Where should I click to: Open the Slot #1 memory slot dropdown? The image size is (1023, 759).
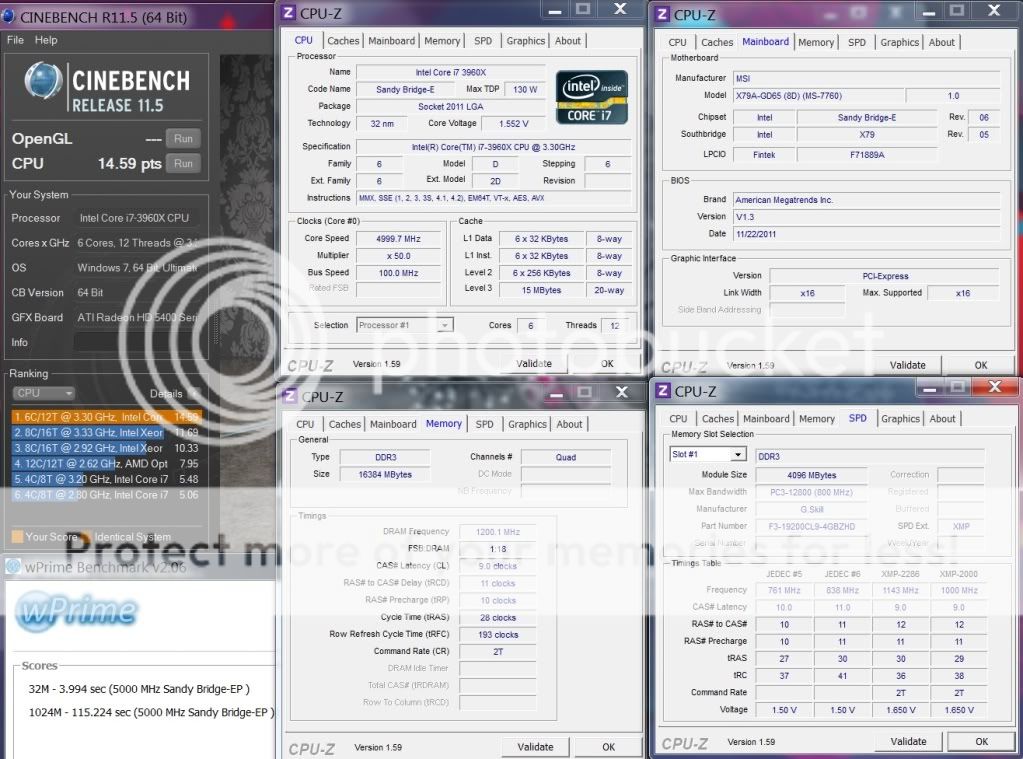click(x=708, y=455)
